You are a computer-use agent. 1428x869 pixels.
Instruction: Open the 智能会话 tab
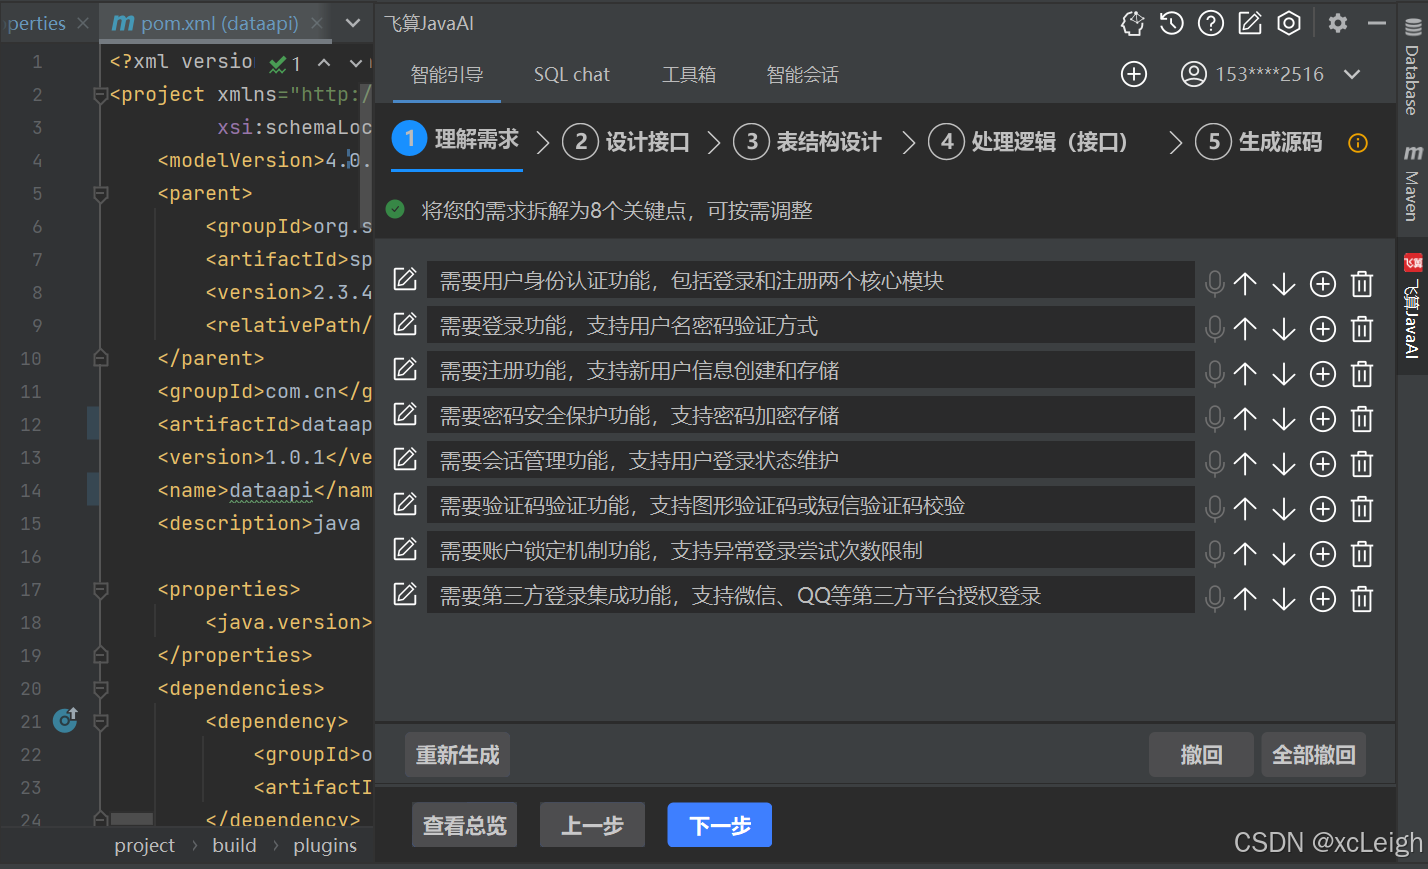(803, 75)
